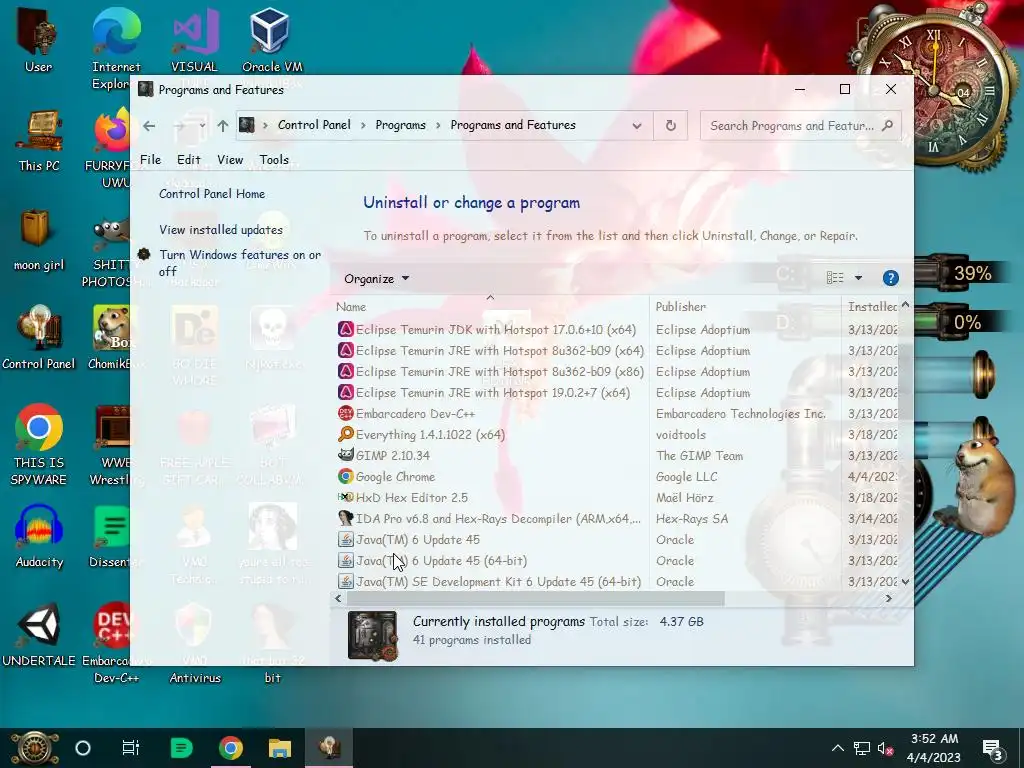Sort by the Name column header

click(x=351, y=307)
